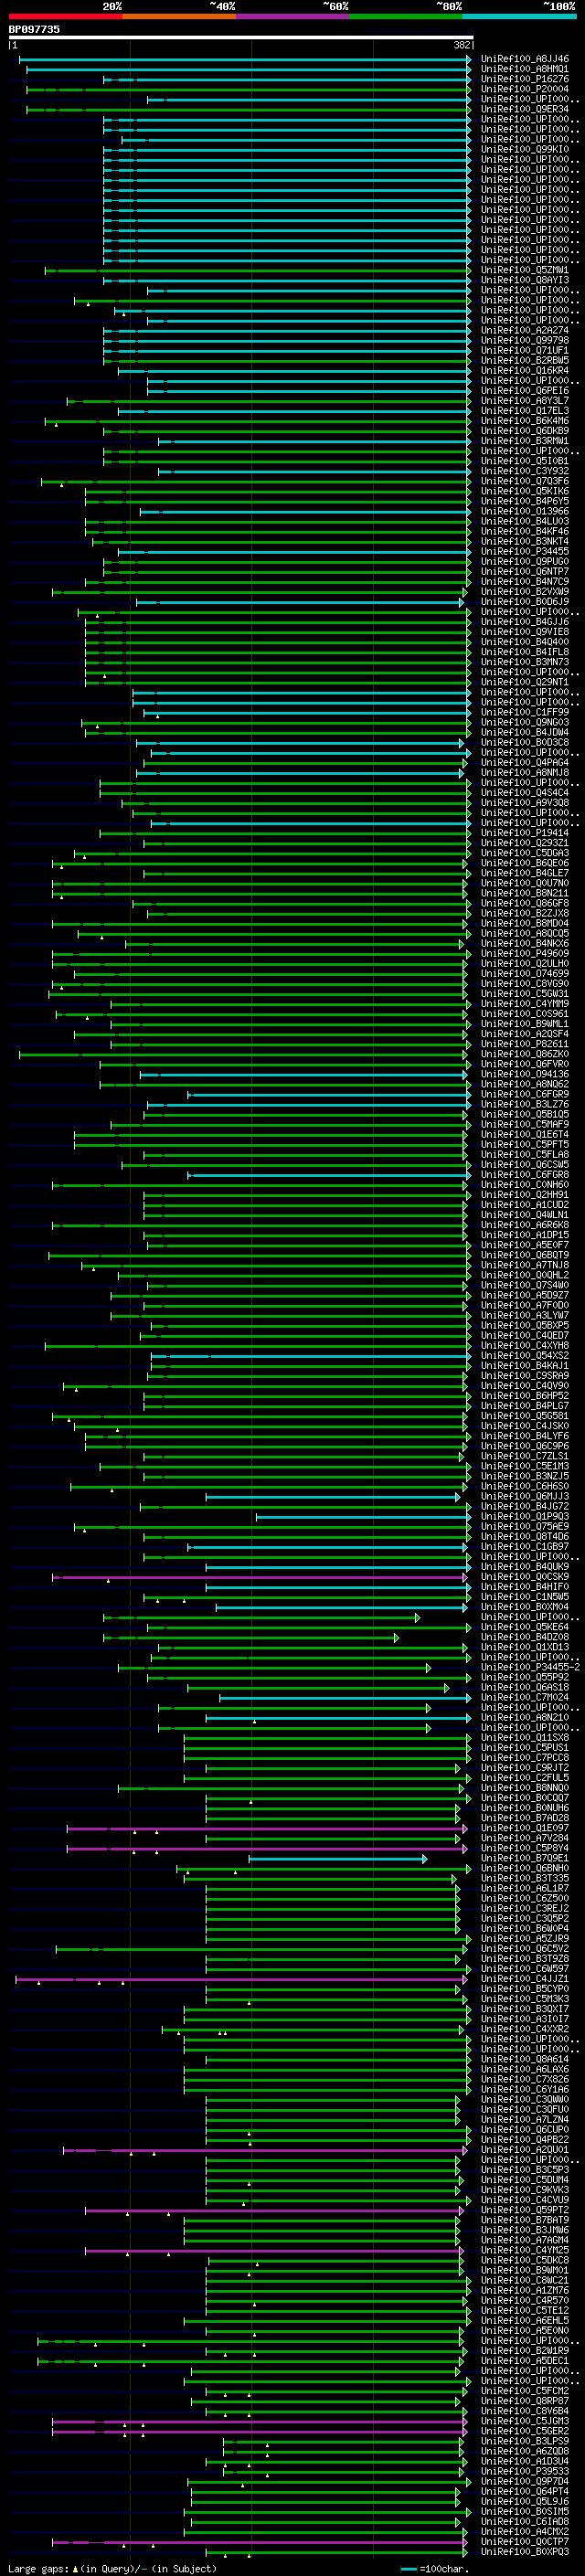585x2576 pixels.
Task: Click label UniRef100_Q0CTP7
Action: pos(525,2542)
